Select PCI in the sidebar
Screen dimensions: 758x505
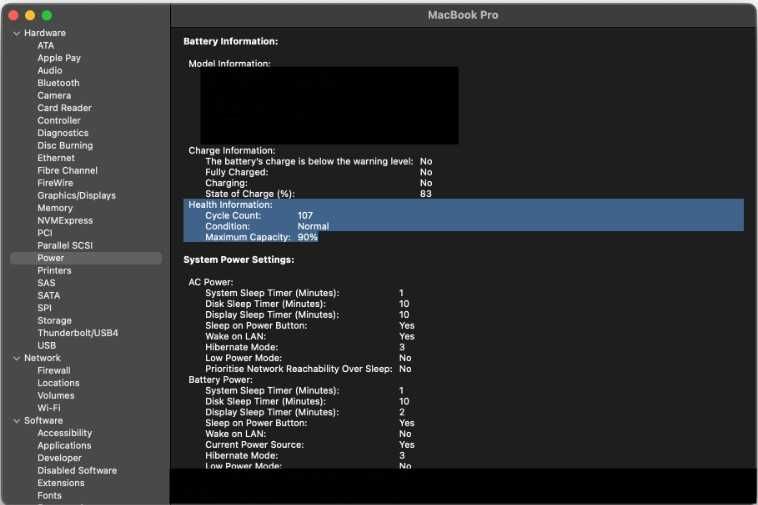(x=44, y=233)
